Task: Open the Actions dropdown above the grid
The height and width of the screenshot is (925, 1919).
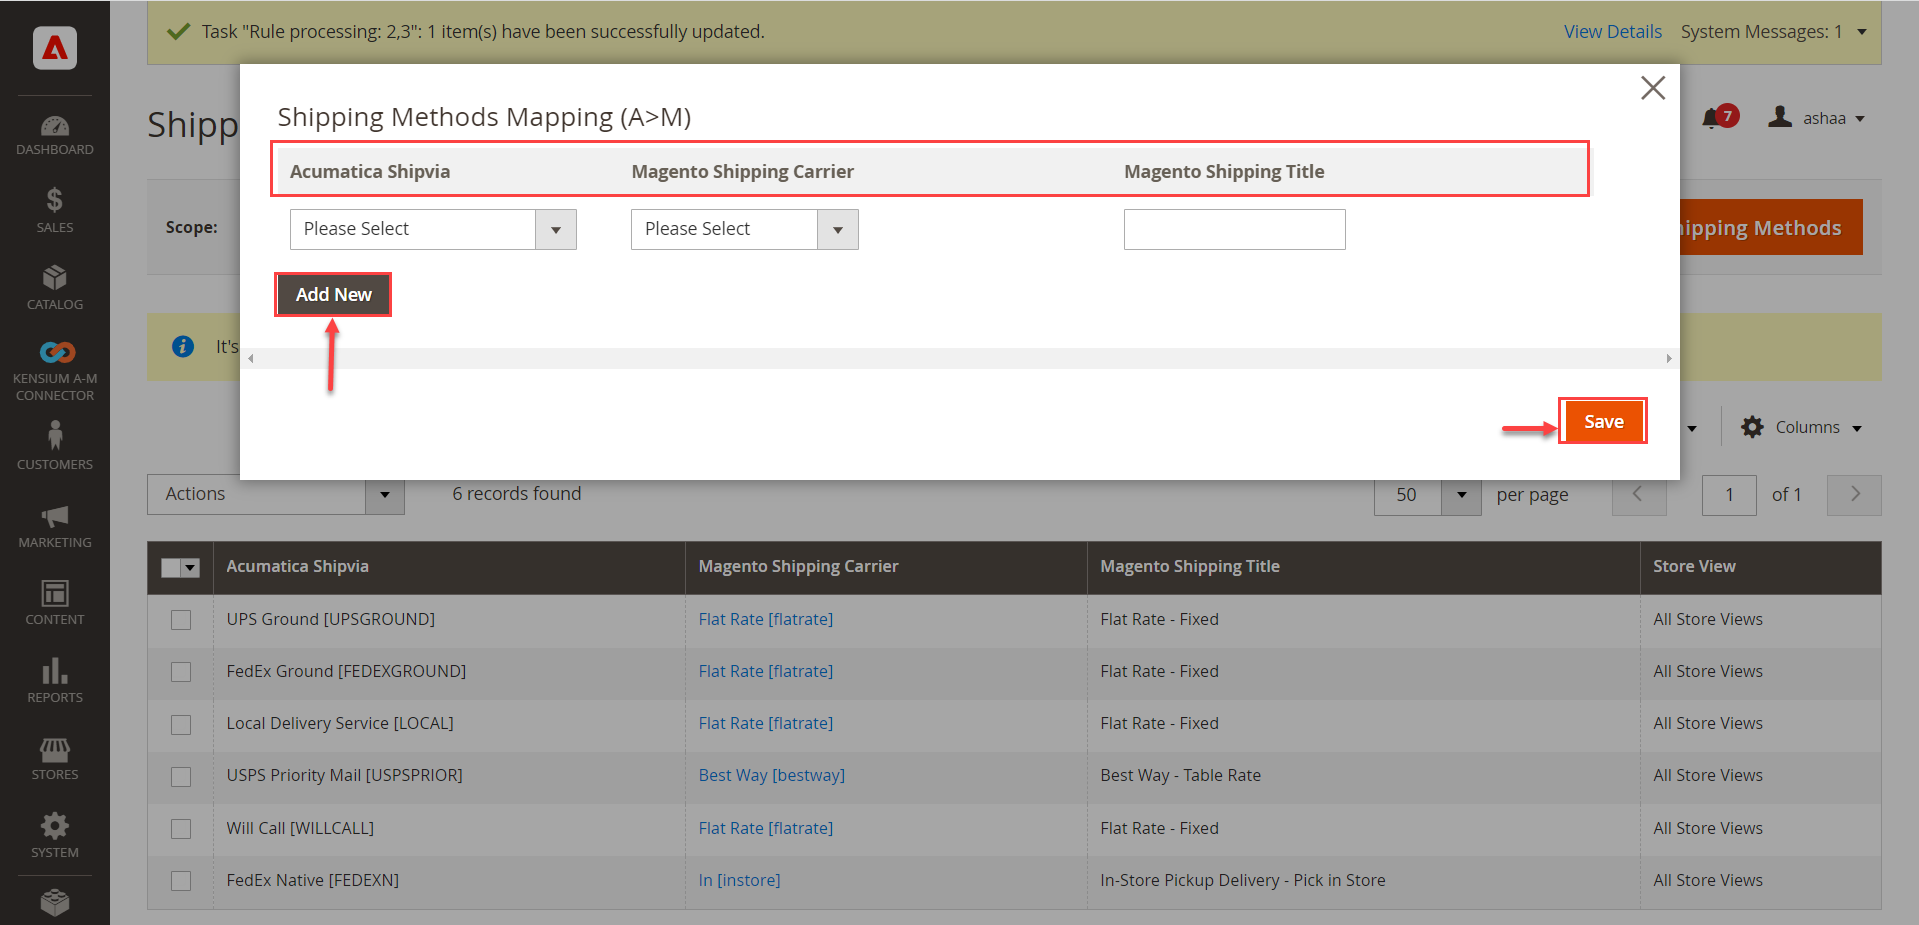Action: [x=275, y=493]
